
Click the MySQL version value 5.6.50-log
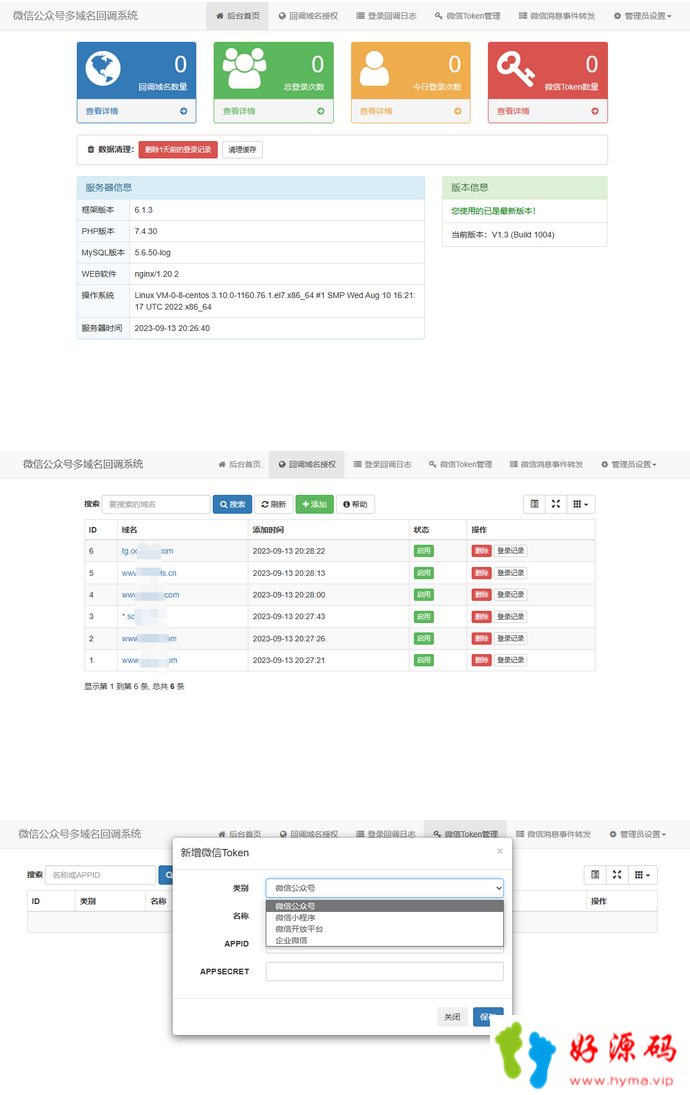click(152, 253)
